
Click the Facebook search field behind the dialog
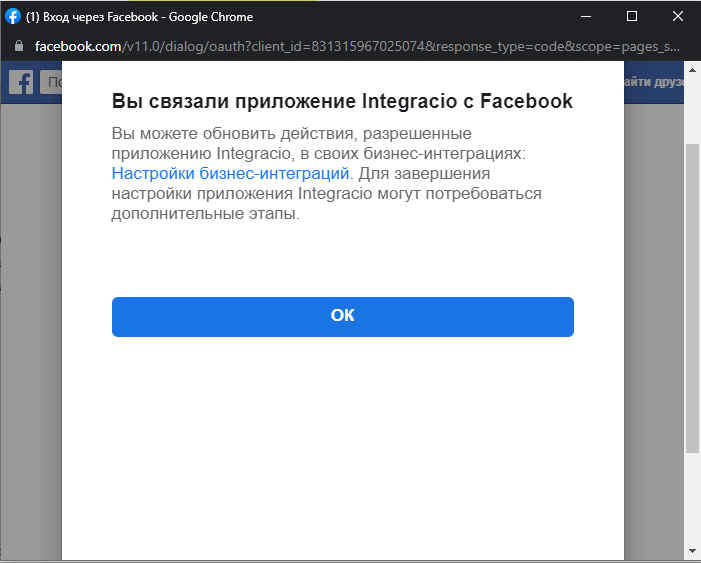(51, 82)
